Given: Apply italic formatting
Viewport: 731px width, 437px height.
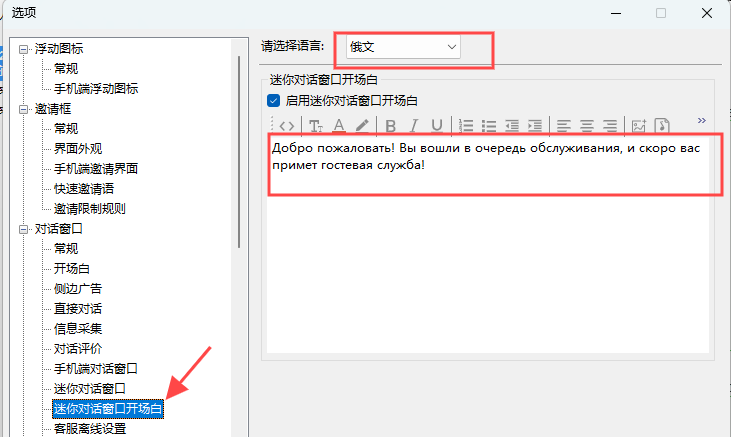Looking at the screenshot, I should 414,125.
